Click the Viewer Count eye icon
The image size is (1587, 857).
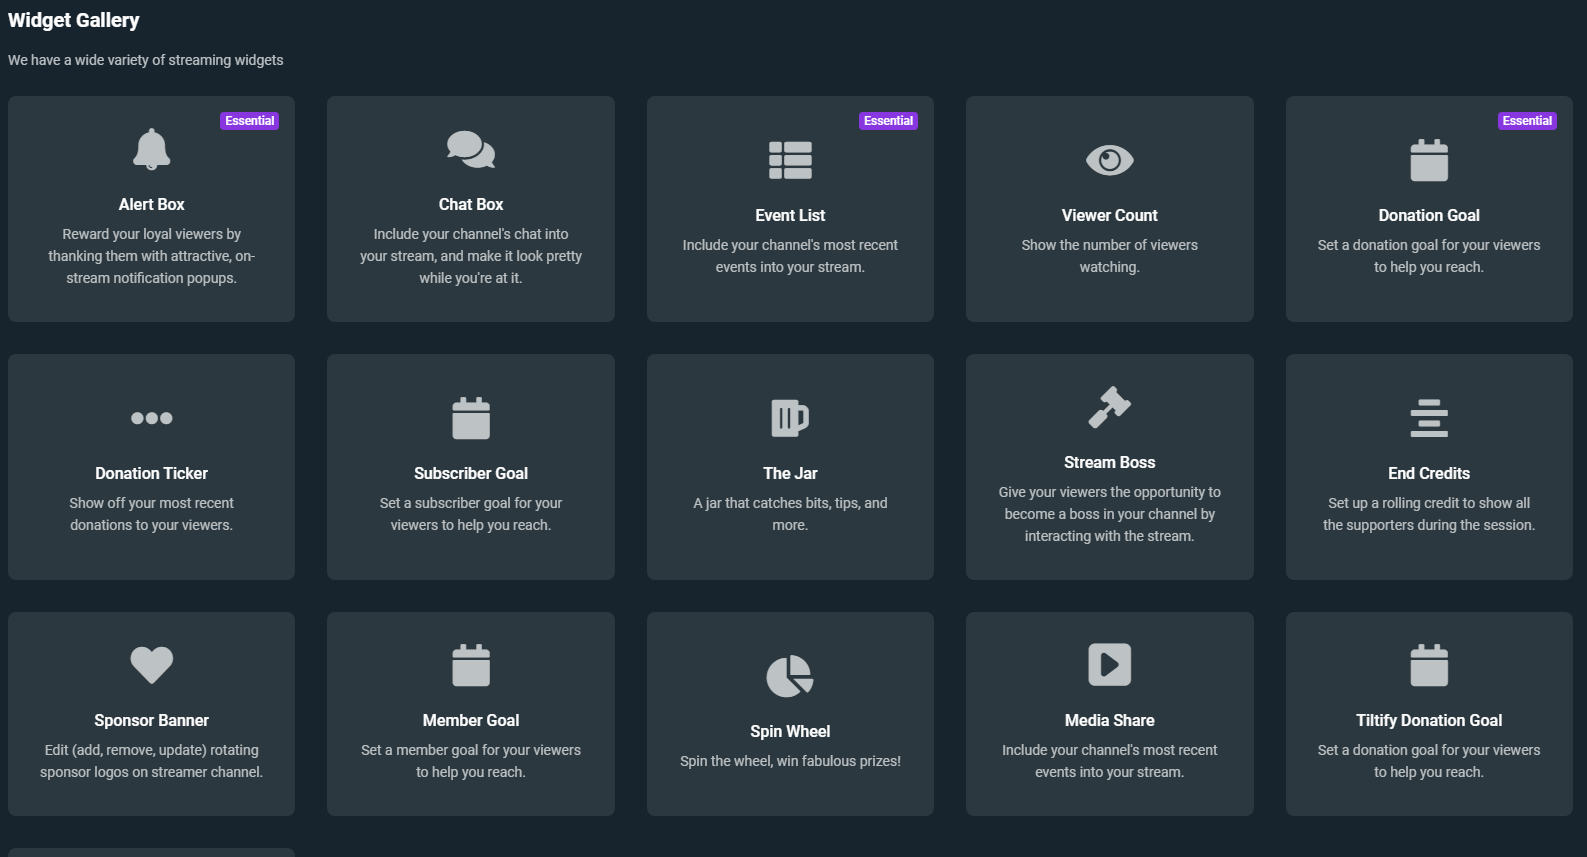point(1109,160)
